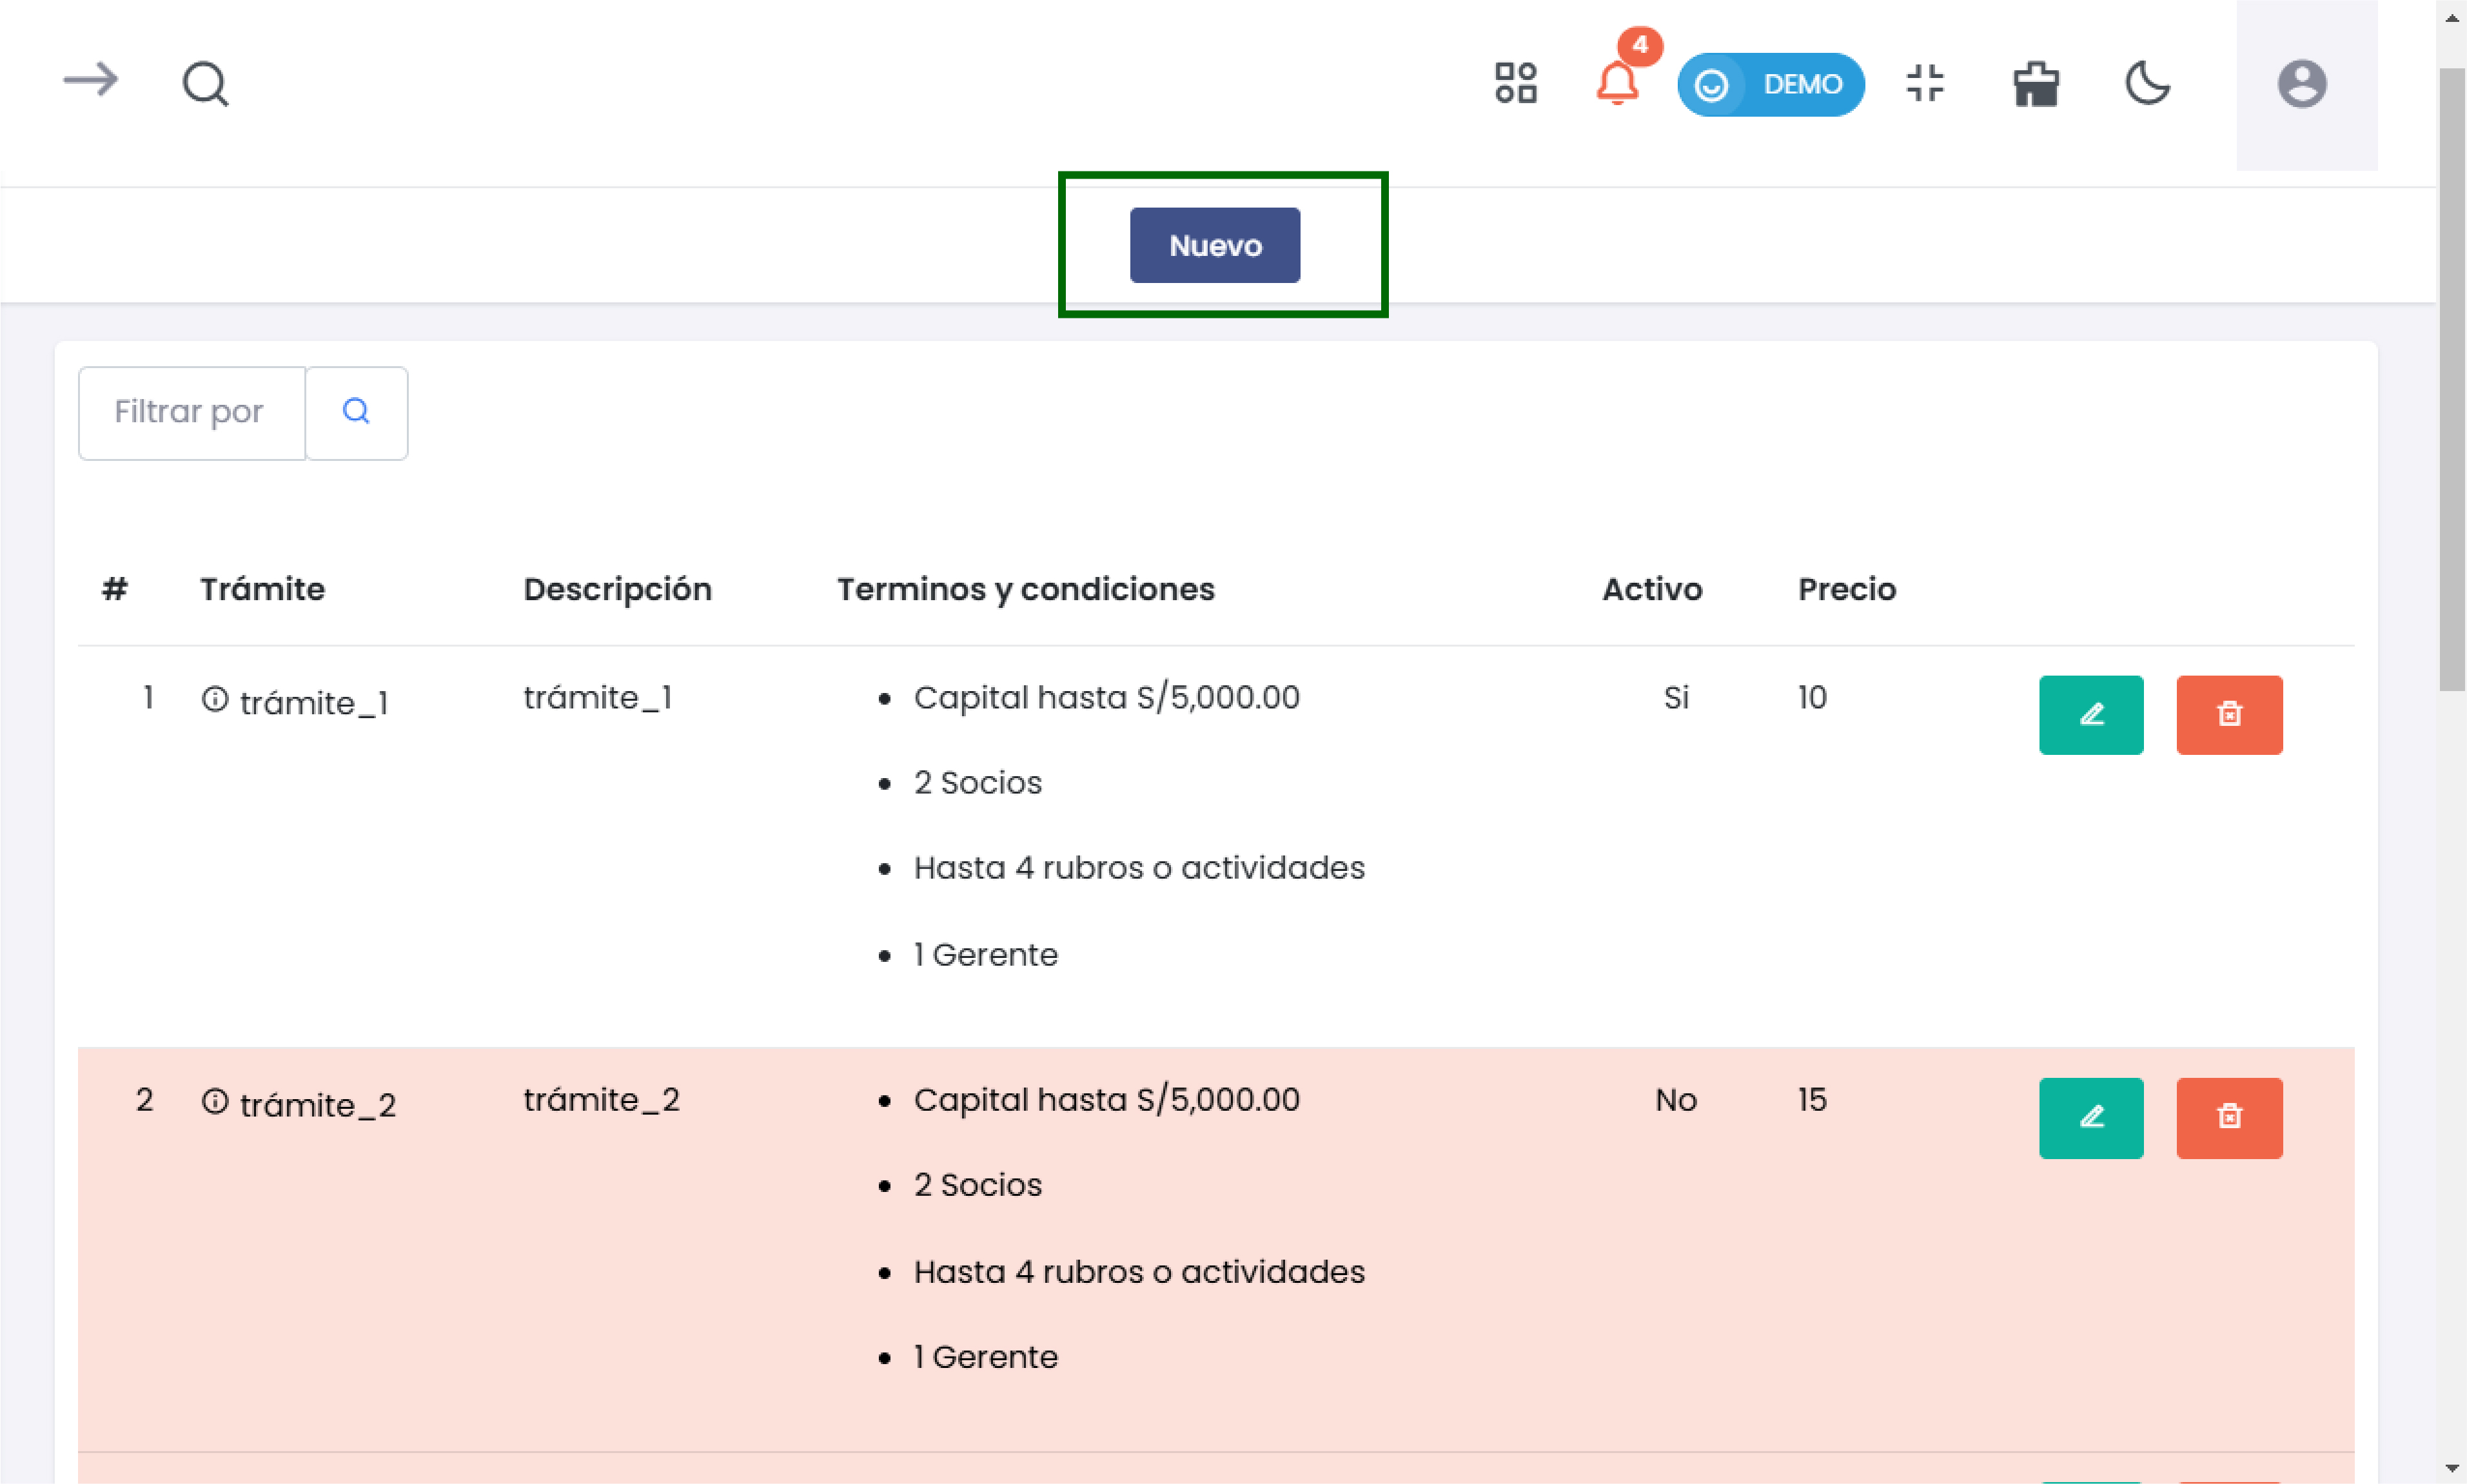The image size is (2467, 1484).
Task: Exit fullscreen using the compress icon
Action: (1925, 84)
